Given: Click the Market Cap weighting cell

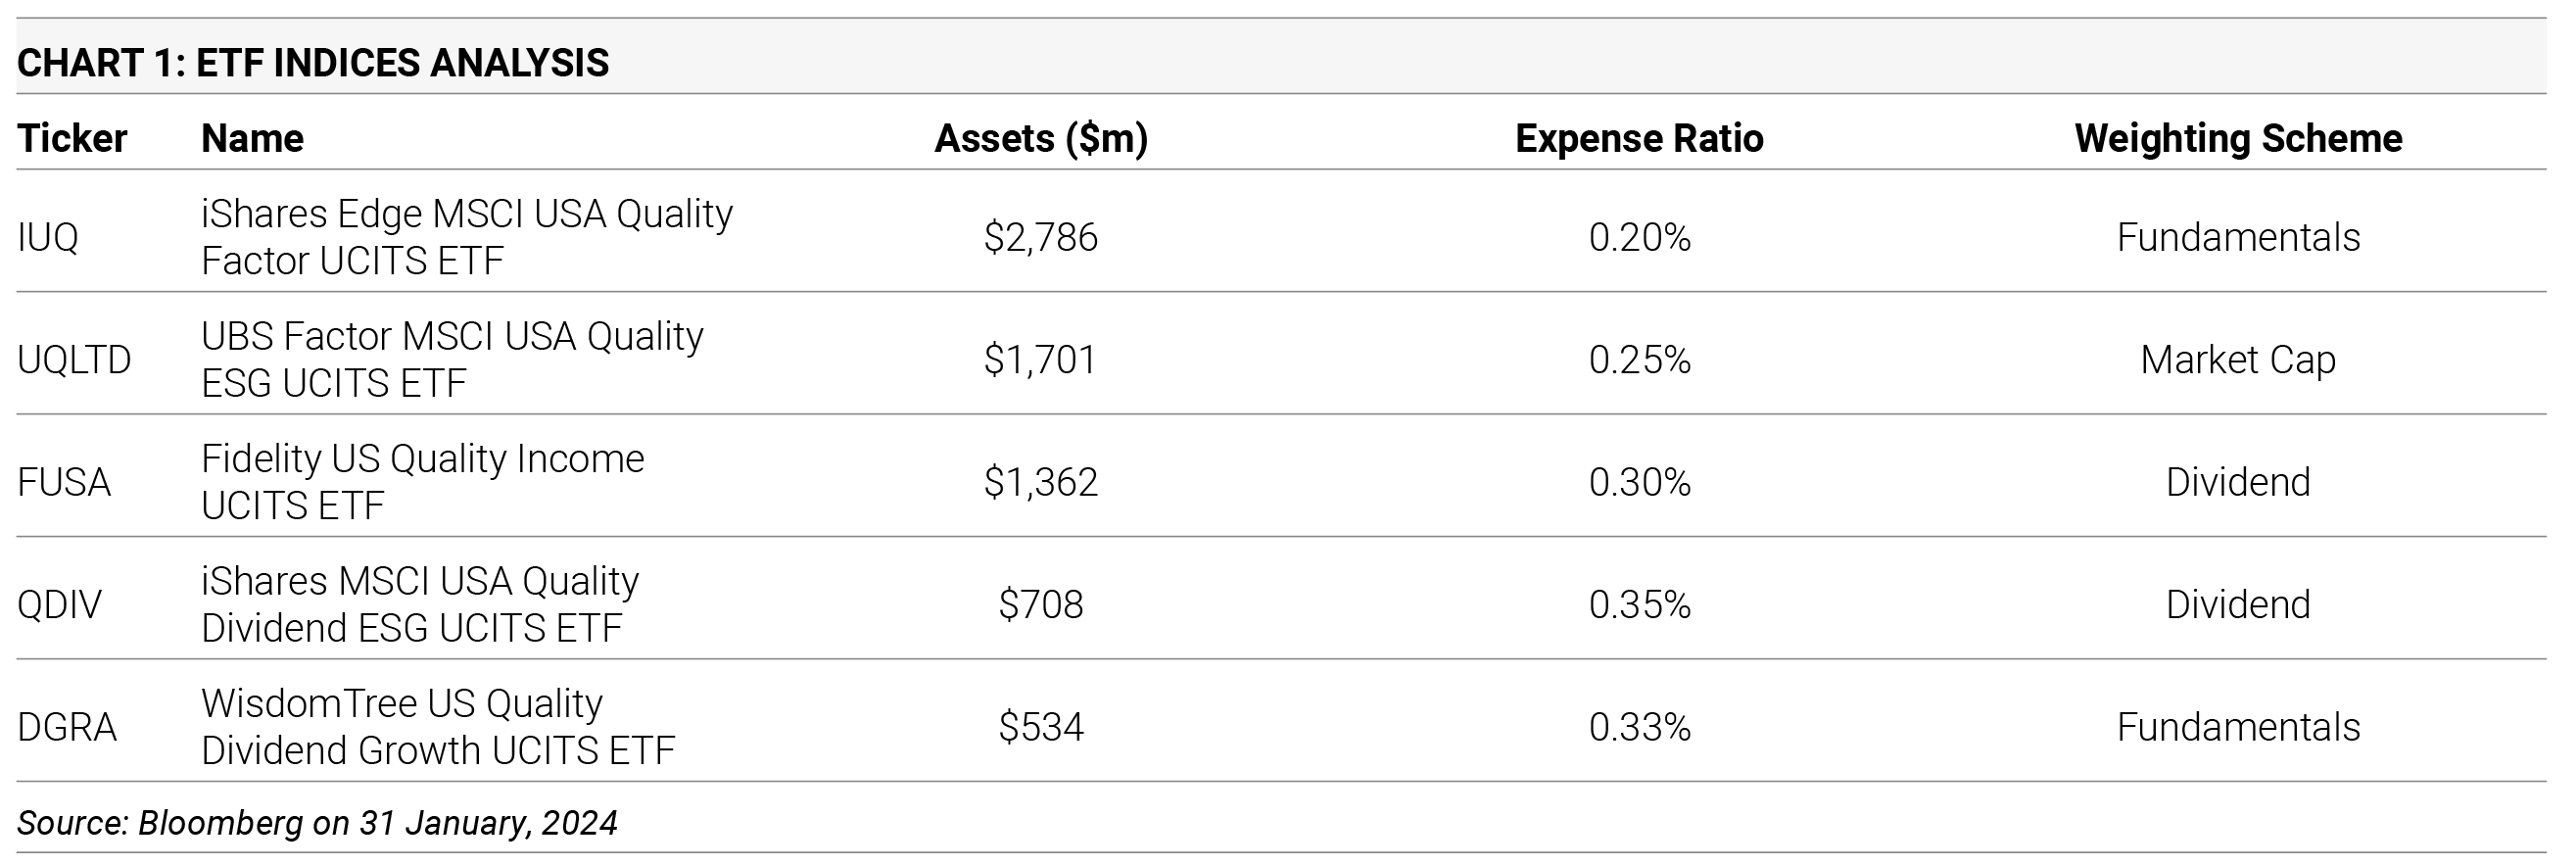Looking at the screenshot, I should [2238, 360].
